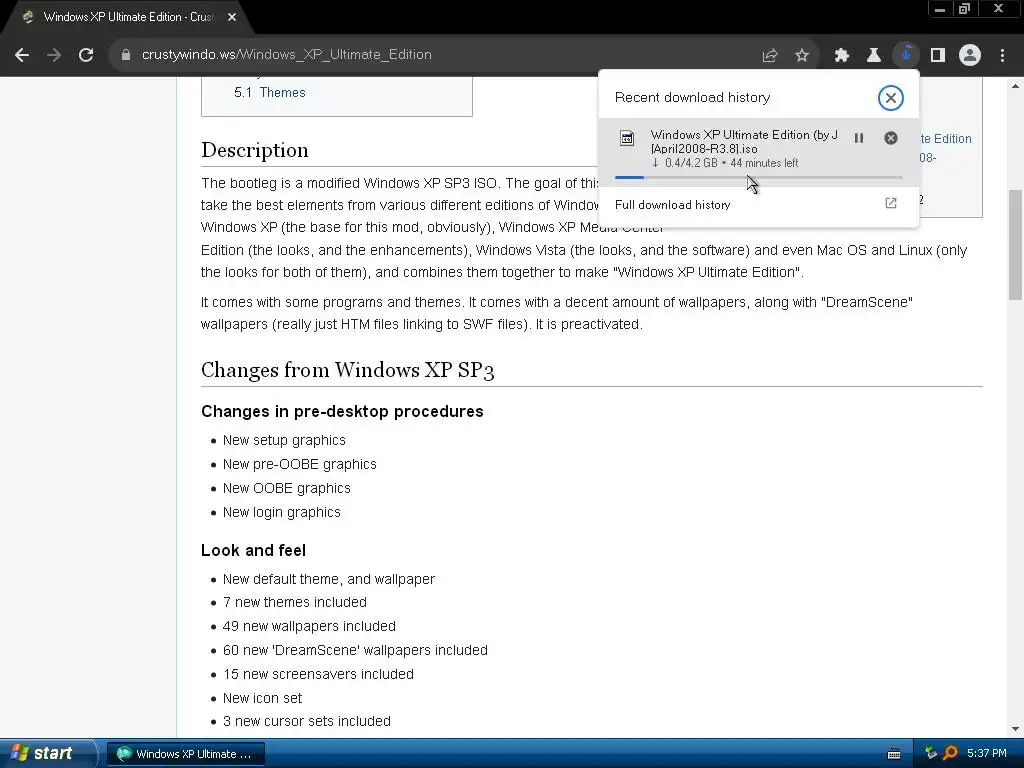Open Chrome Labs flask icon
1024x768 pixels.
tap(874, 56)
